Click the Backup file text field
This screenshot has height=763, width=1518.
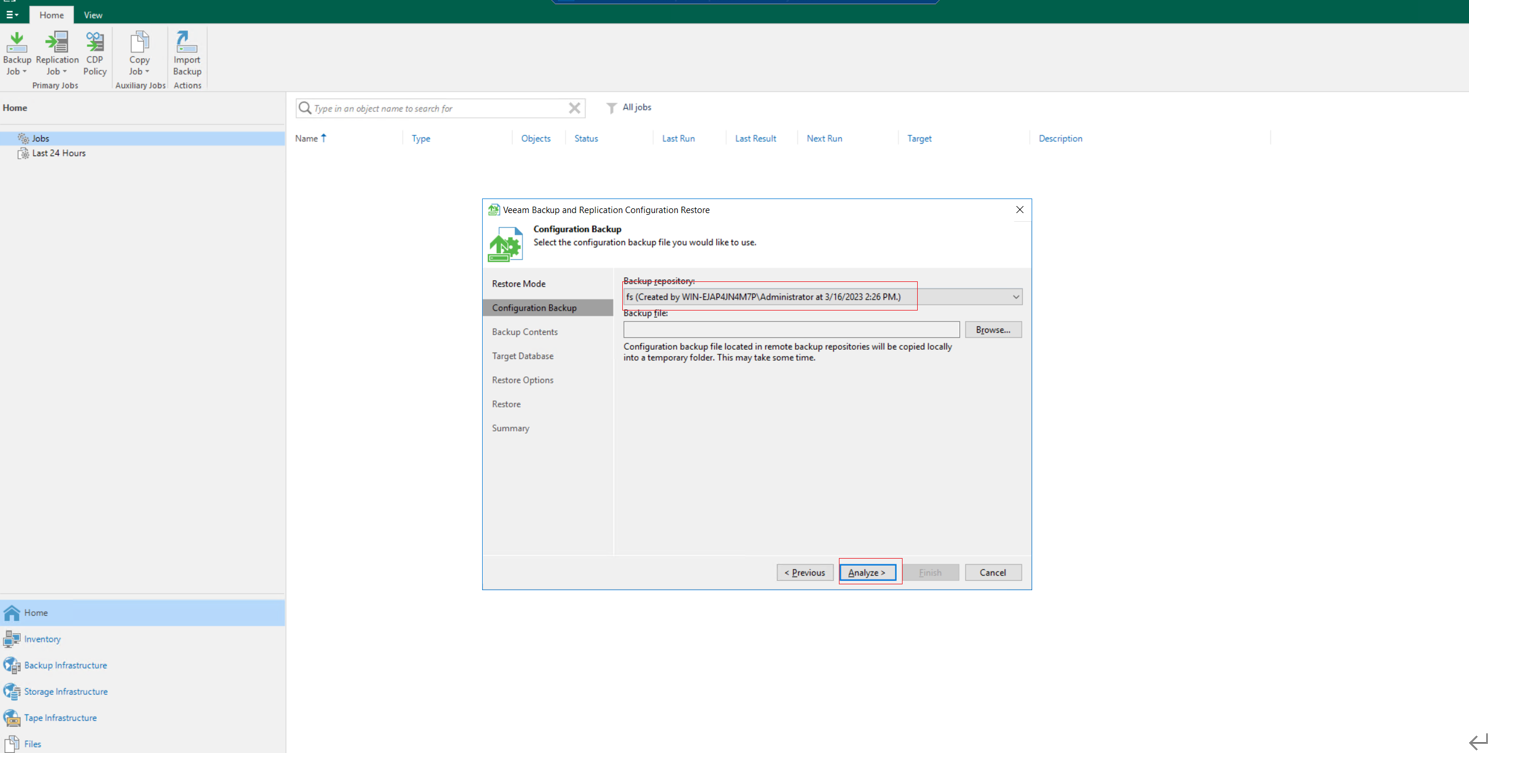tap(791, 330)
